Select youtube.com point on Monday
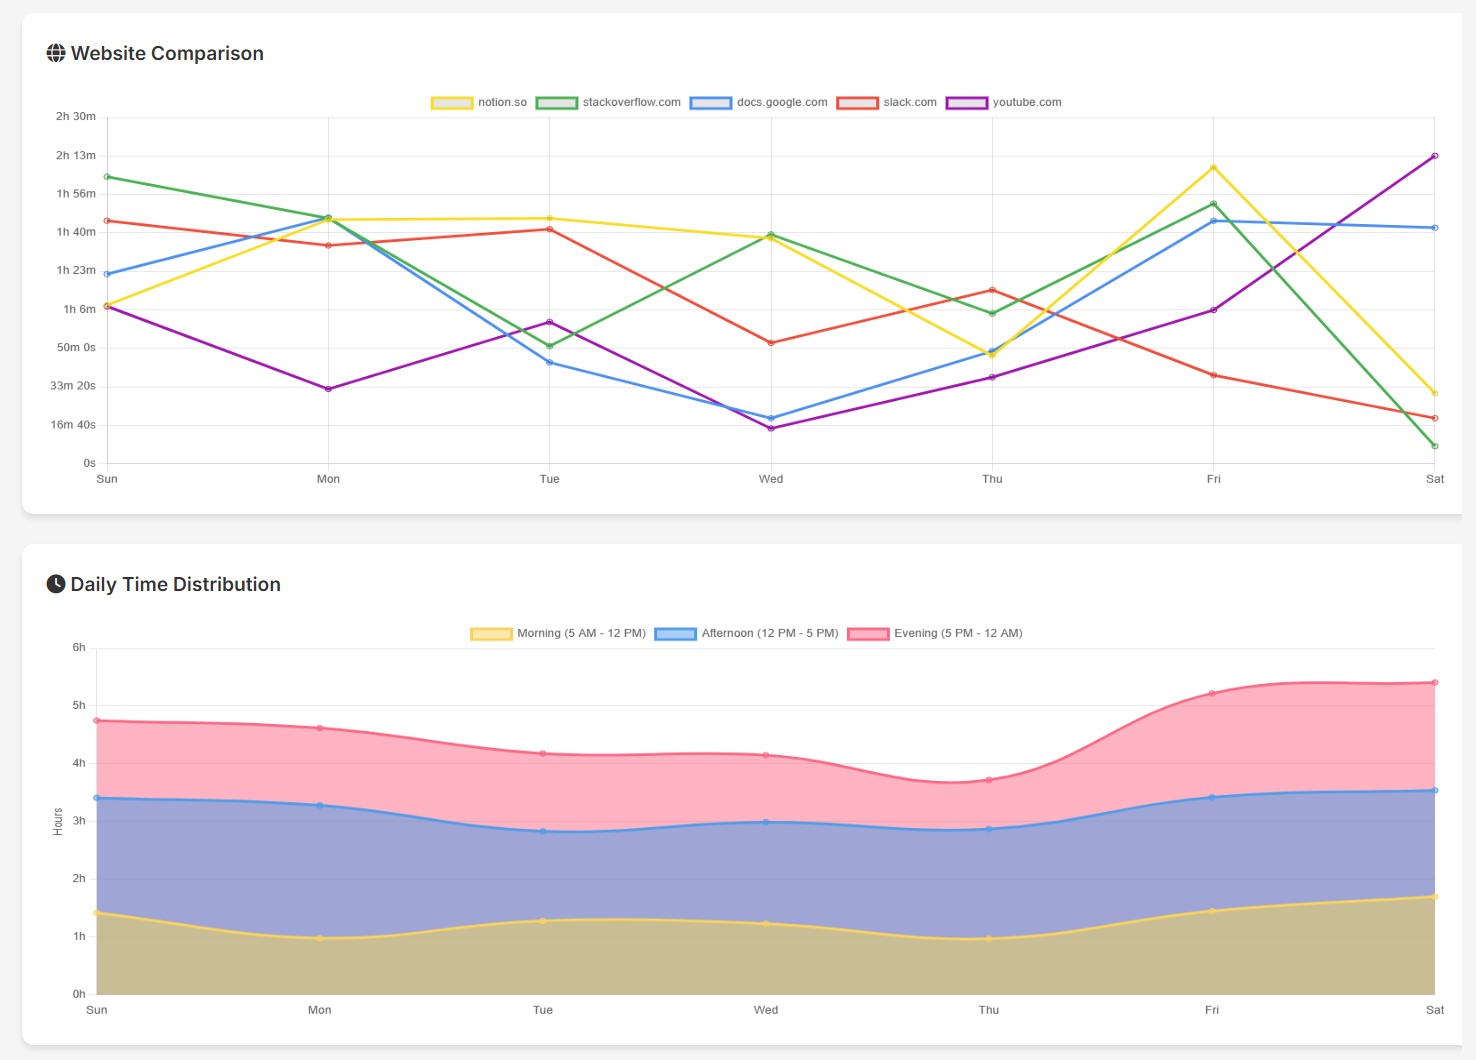This screenshot has width=1476, height=1060. click(x=328, y=389)
